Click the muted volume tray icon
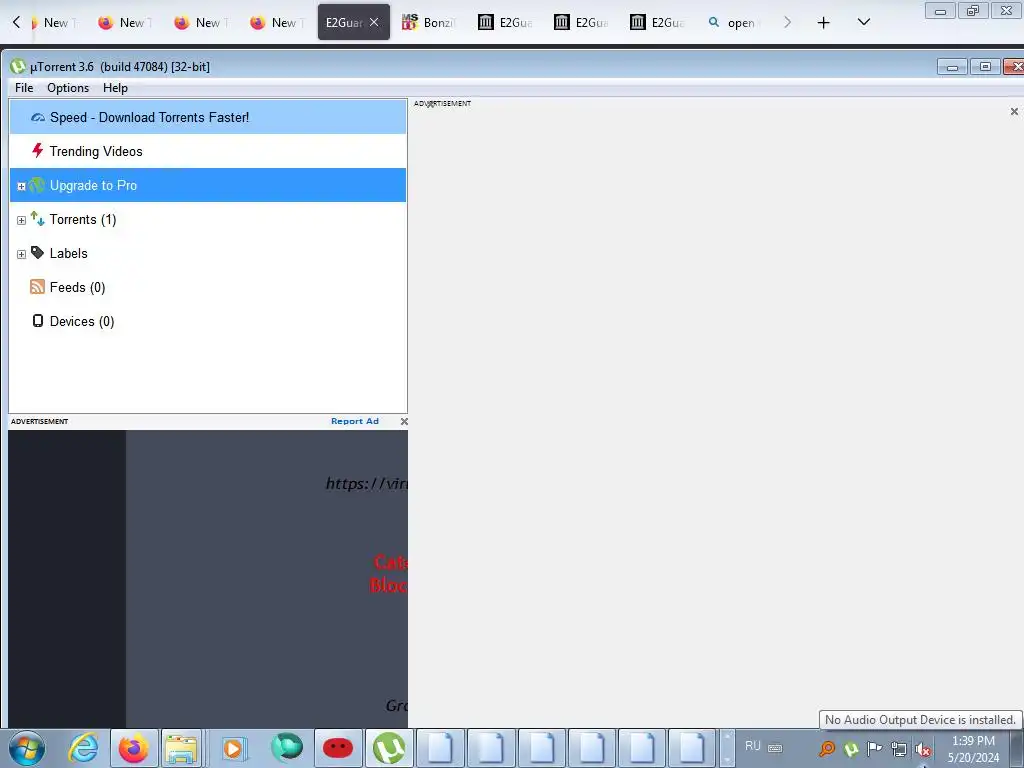1024x768 pixels. click(923, 749)
